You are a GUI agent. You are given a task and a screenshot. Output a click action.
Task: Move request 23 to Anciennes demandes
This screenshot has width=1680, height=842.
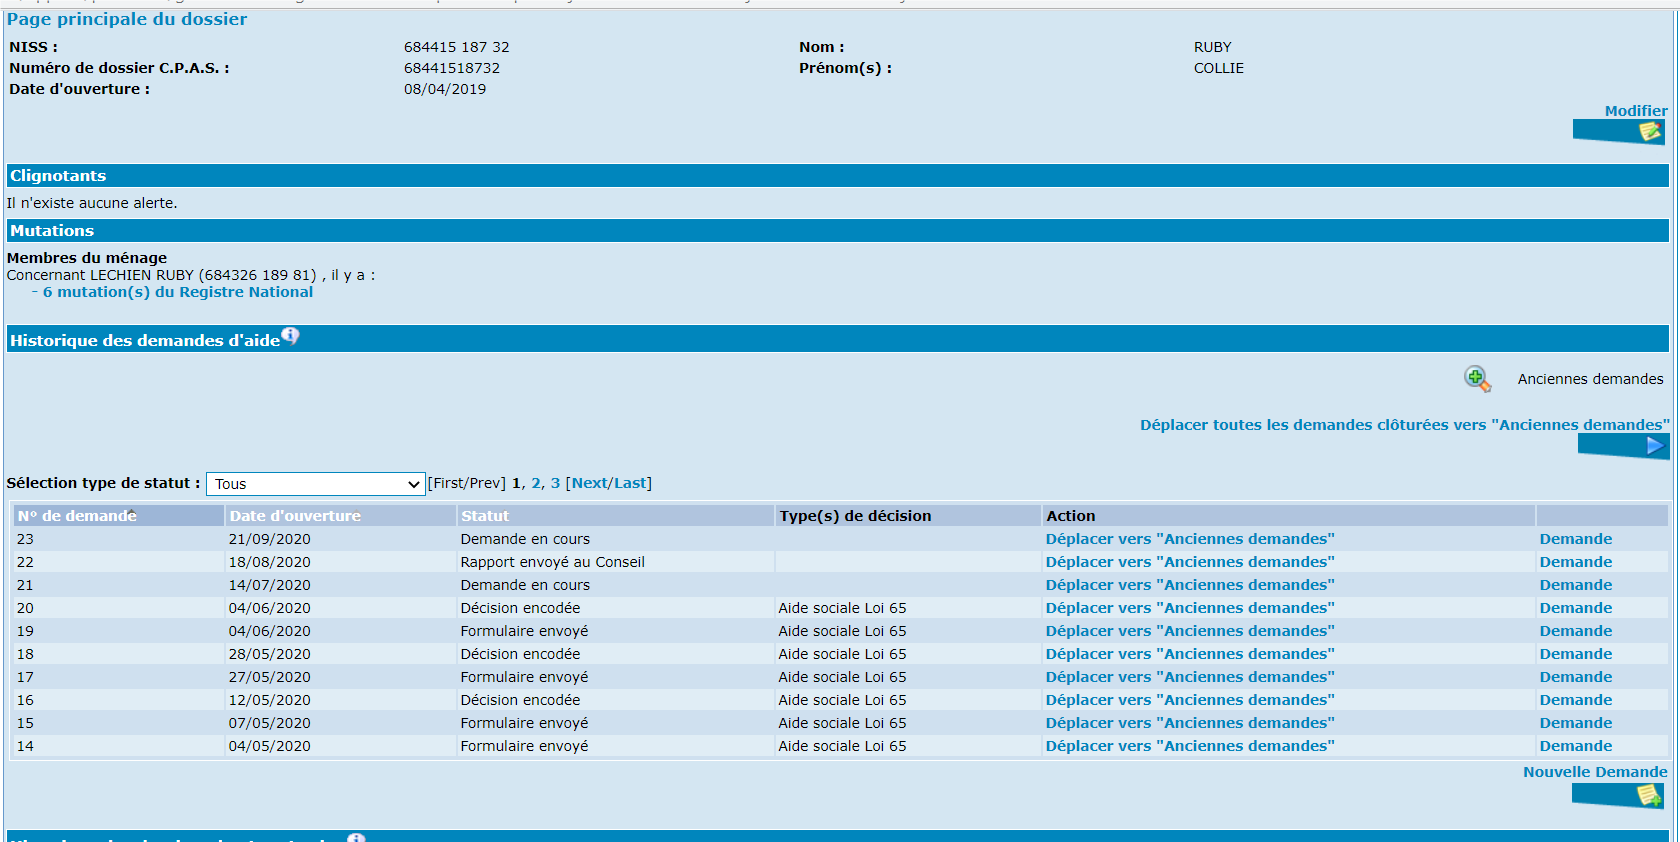click(1190, 539)
